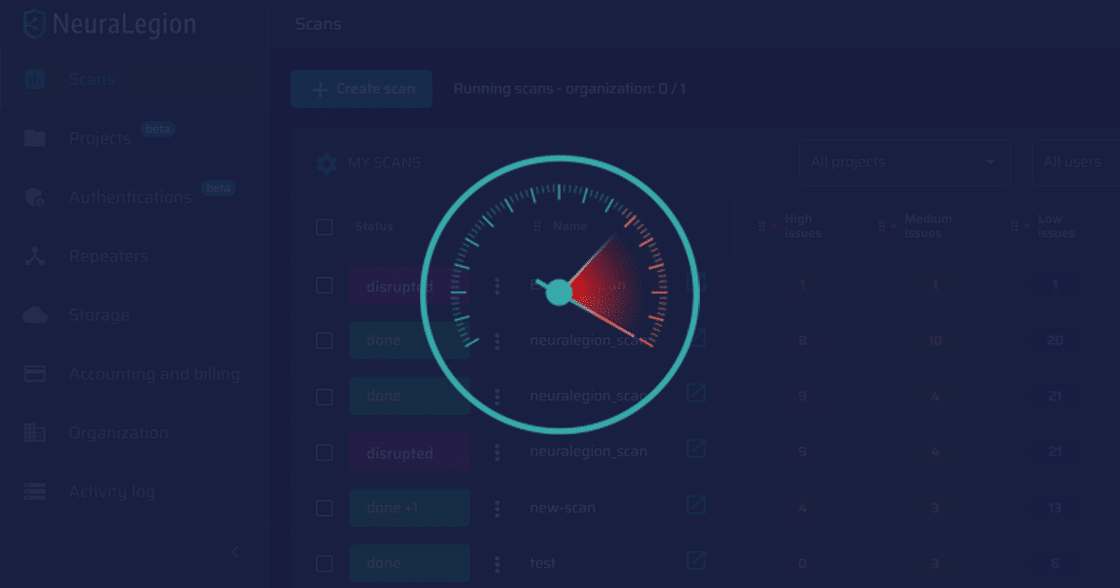Click test scan open-in-new-window icon

coord(696,559)
